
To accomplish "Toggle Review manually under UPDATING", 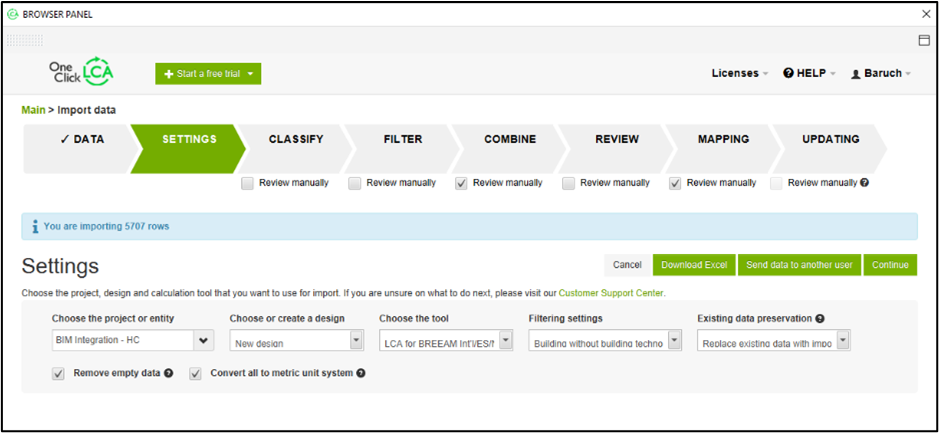I will pyautogui.click(x=776, y=183).
